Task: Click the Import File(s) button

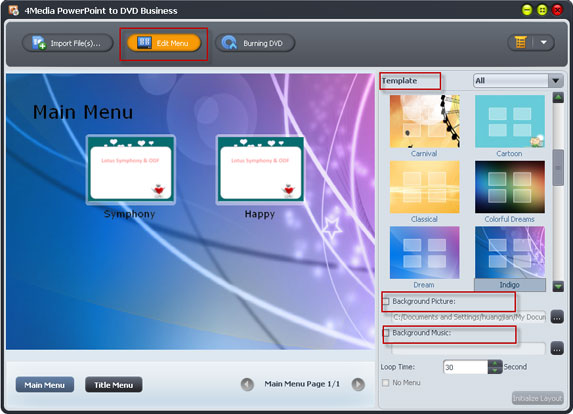Action: coord(68,43)
